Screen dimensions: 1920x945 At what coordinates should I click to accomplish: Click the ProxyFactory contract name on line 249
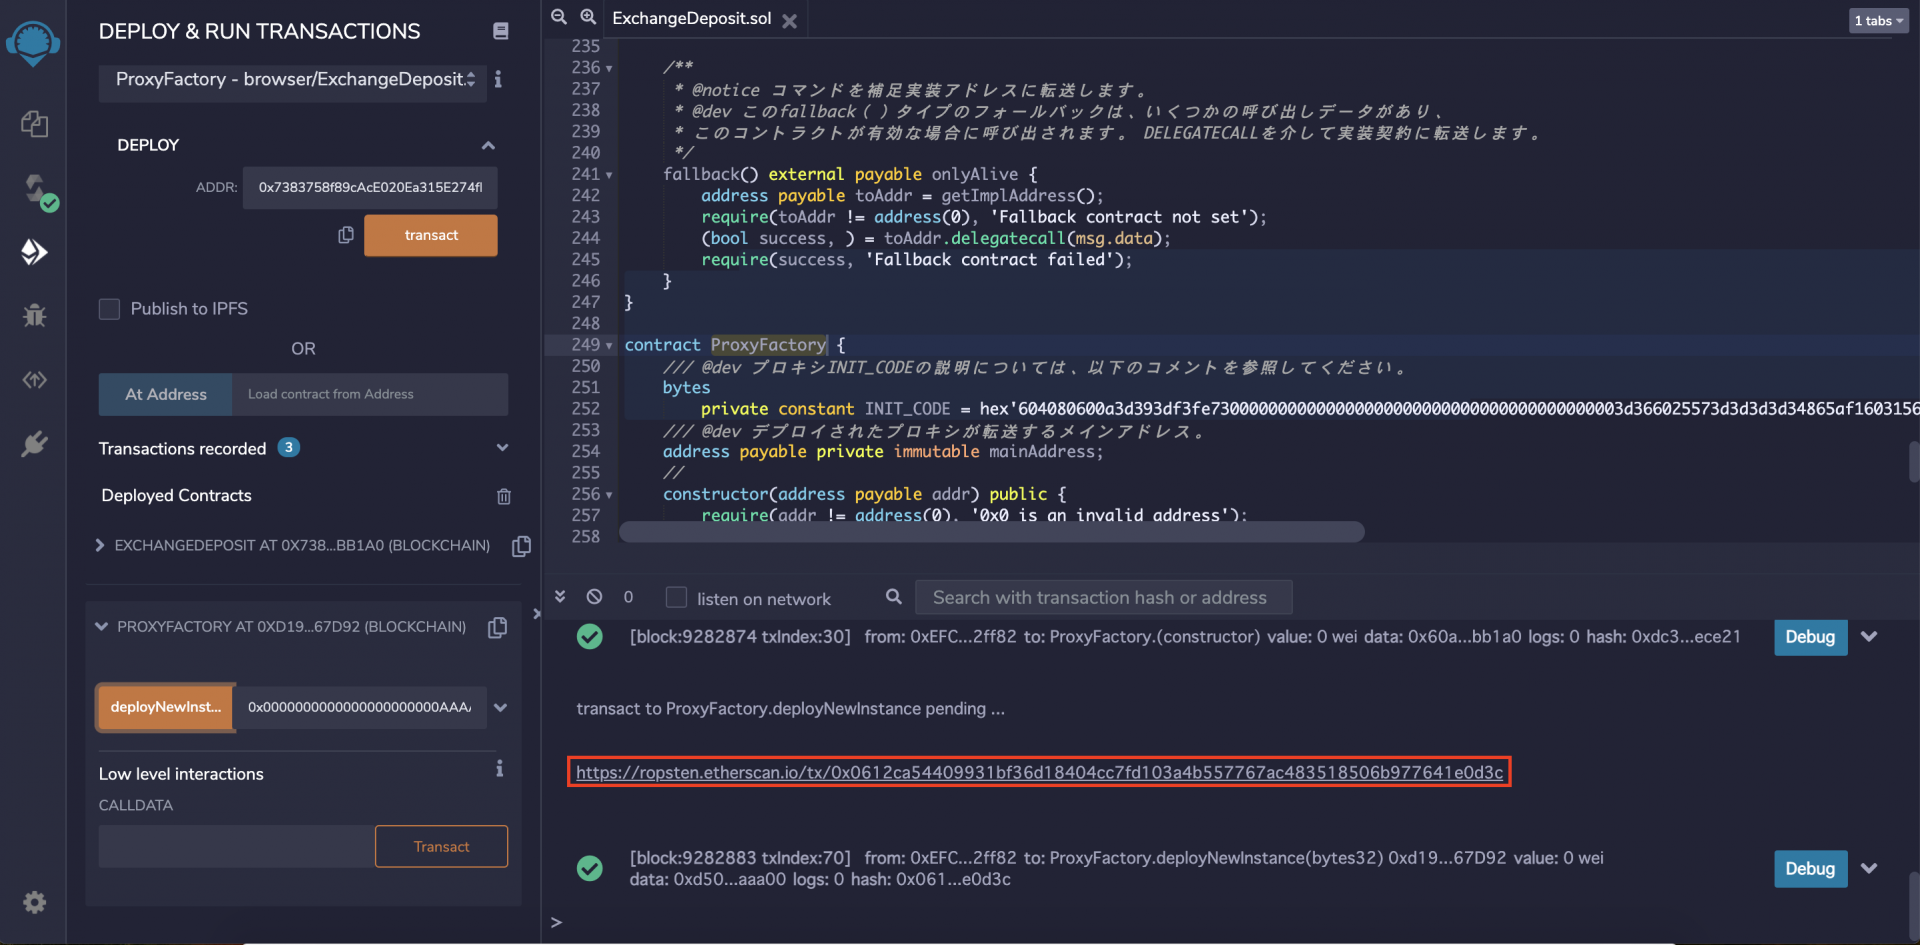pyautogui.click(x=768, y=345)
